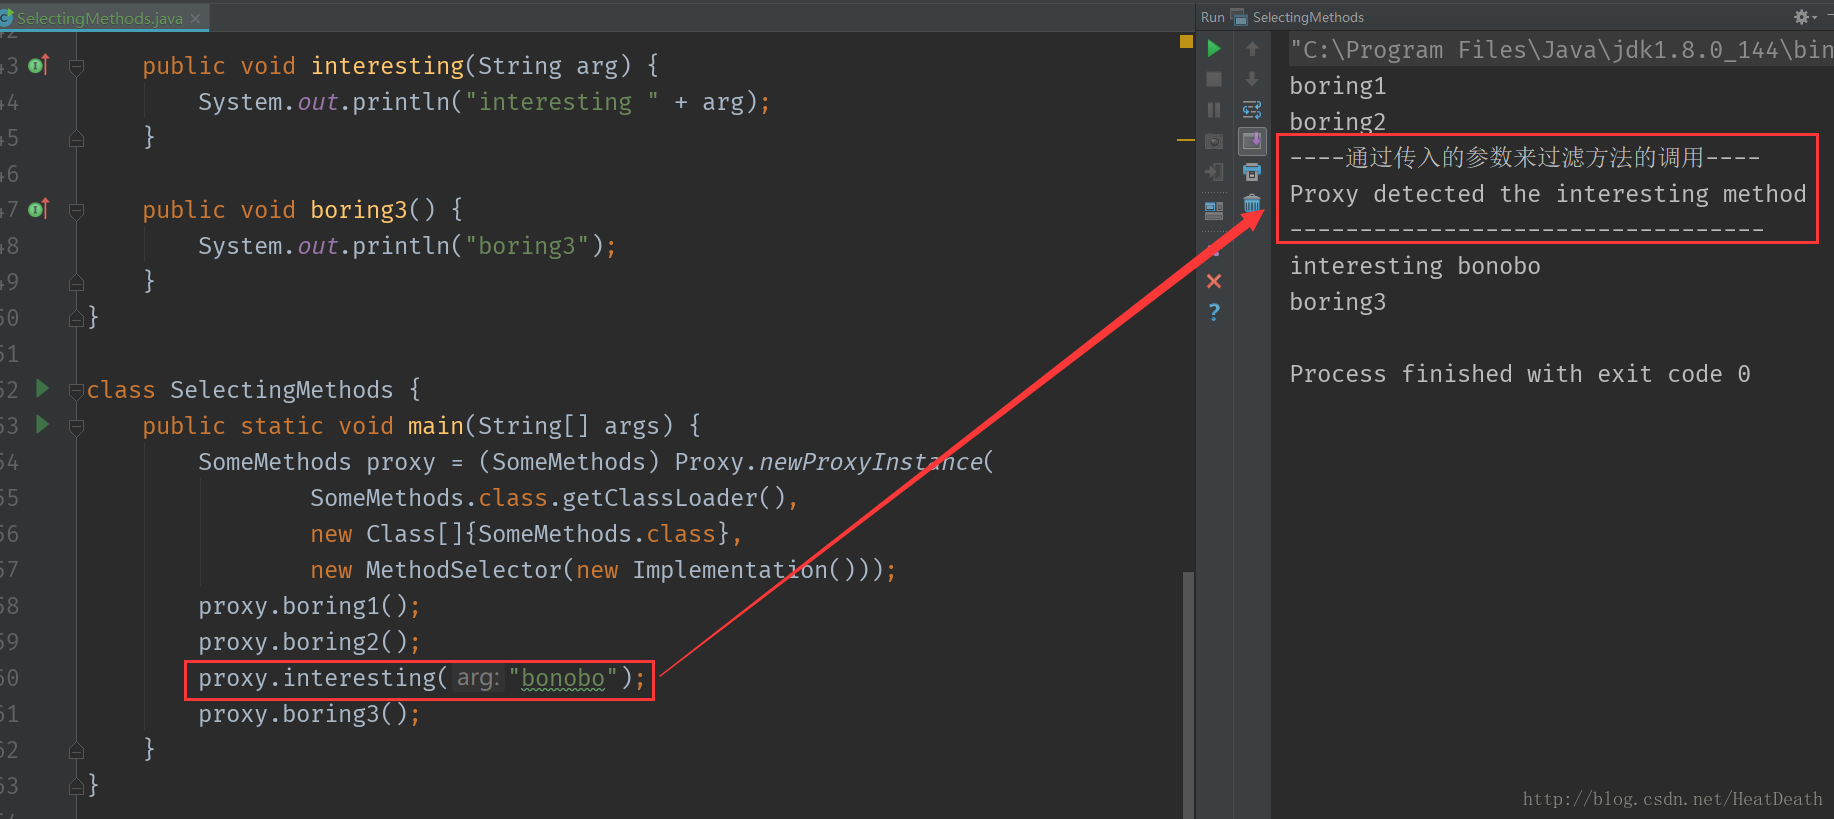Print the console output
The height and width of the screenshot is (819, 1834).
(1252, 172)
